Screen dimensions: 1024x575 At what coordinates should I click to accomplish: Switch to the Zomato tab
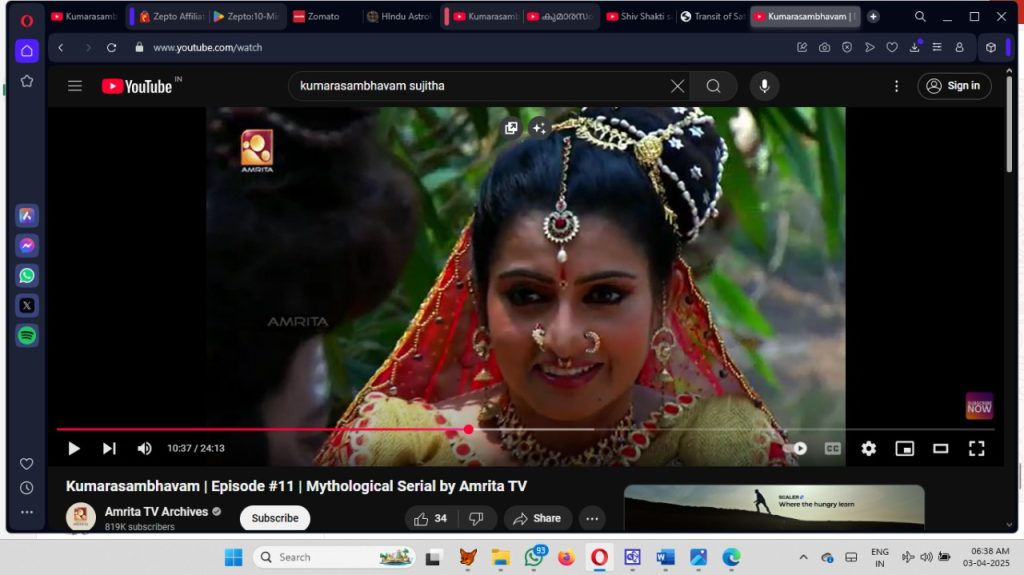321,16
